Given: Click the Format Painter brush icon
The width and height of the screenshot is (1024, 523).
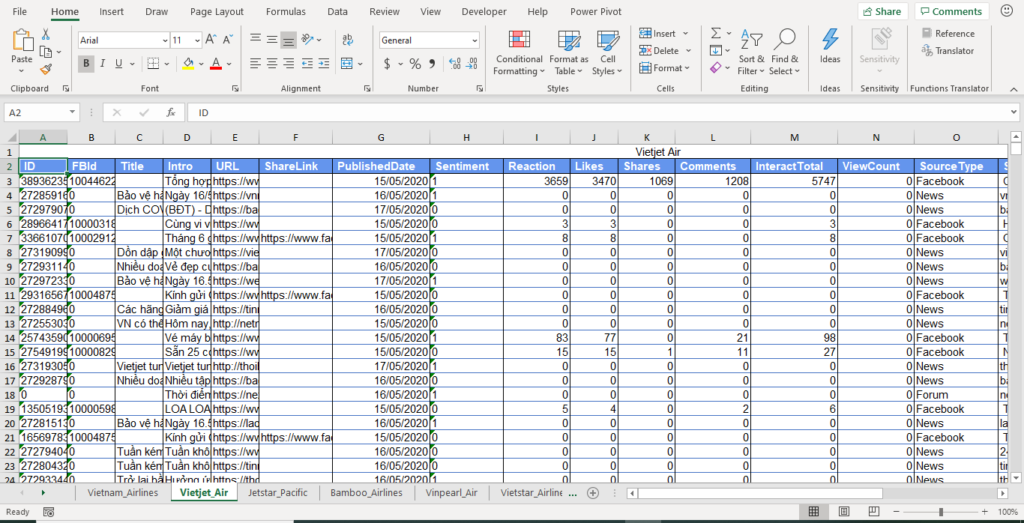Looking at the screenshot, I should click(46, 69).
